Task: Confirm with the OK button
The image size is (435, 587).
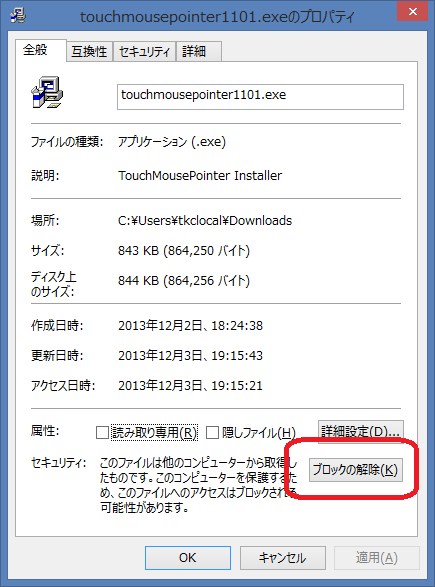Action: pyautogui.click(x=188, y=558)
